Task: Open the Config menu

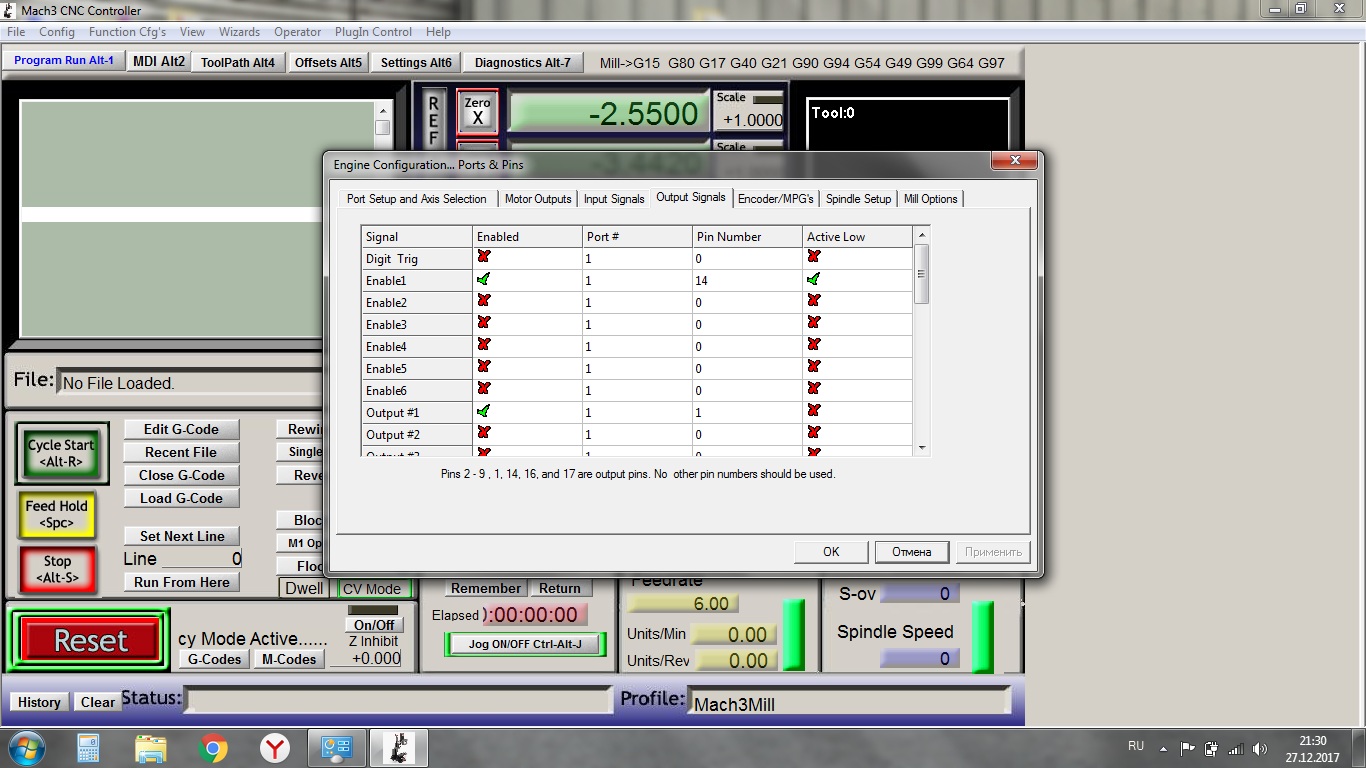Action: 57,32
